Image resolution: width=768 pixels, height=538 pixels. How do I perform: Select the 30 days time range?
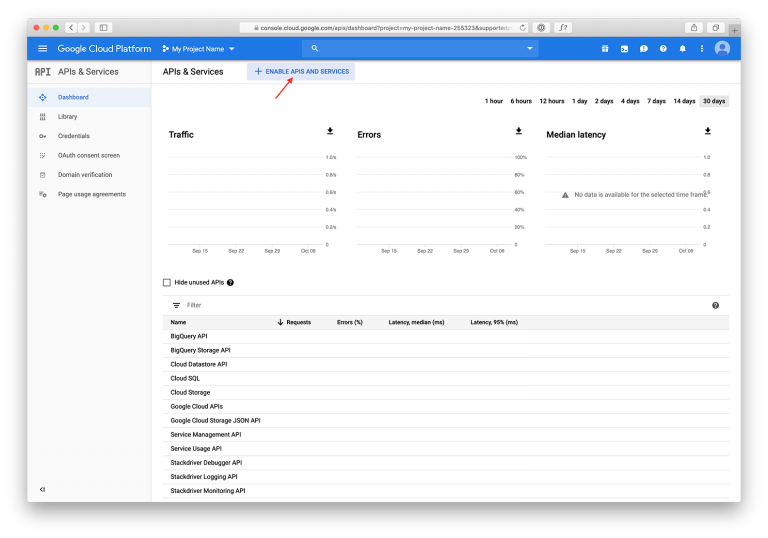[x=714, y=101]
